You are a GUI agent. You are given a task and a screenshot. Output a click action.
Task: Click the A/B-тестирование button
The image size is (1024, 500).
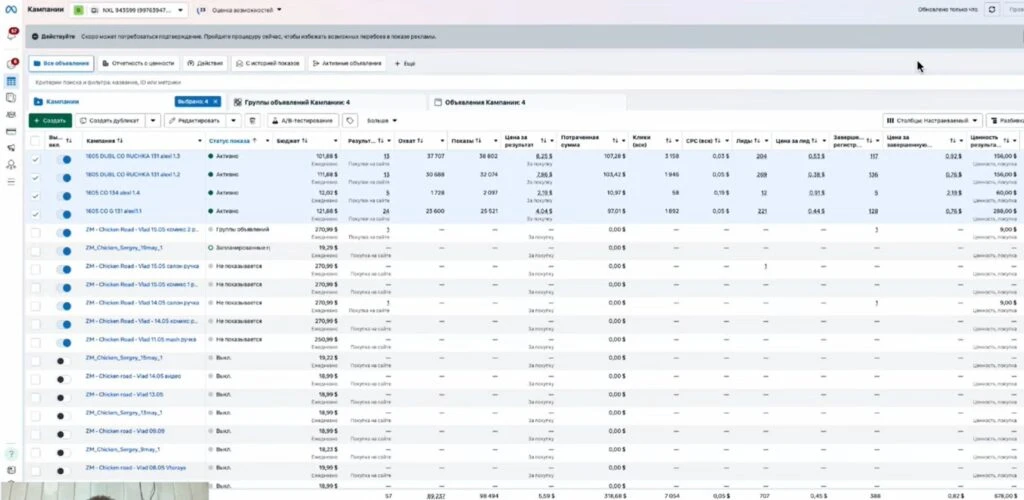point(303,121)
